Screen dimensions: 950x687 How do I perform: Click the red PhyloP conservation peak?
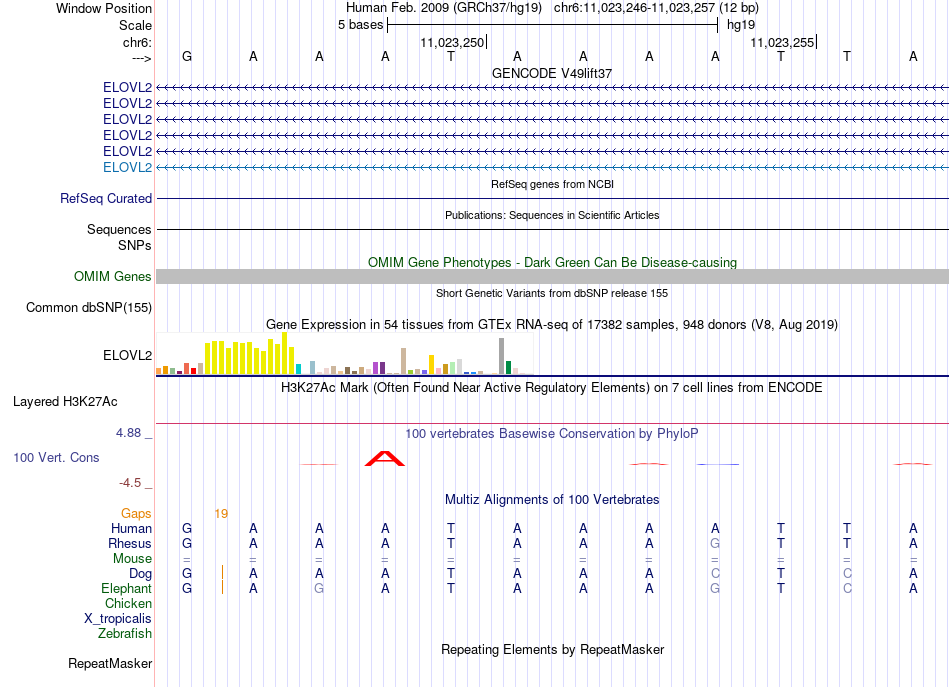385,458
